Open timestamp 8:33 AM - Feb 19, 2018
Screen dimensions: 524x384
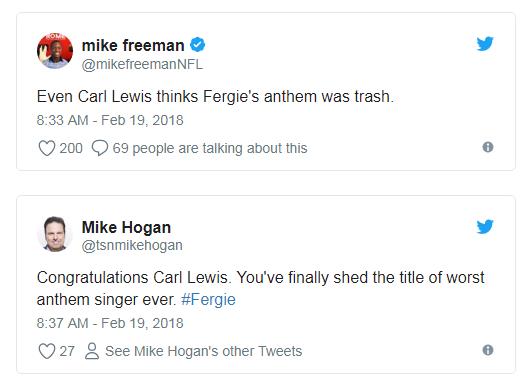(x=110, y=120)
